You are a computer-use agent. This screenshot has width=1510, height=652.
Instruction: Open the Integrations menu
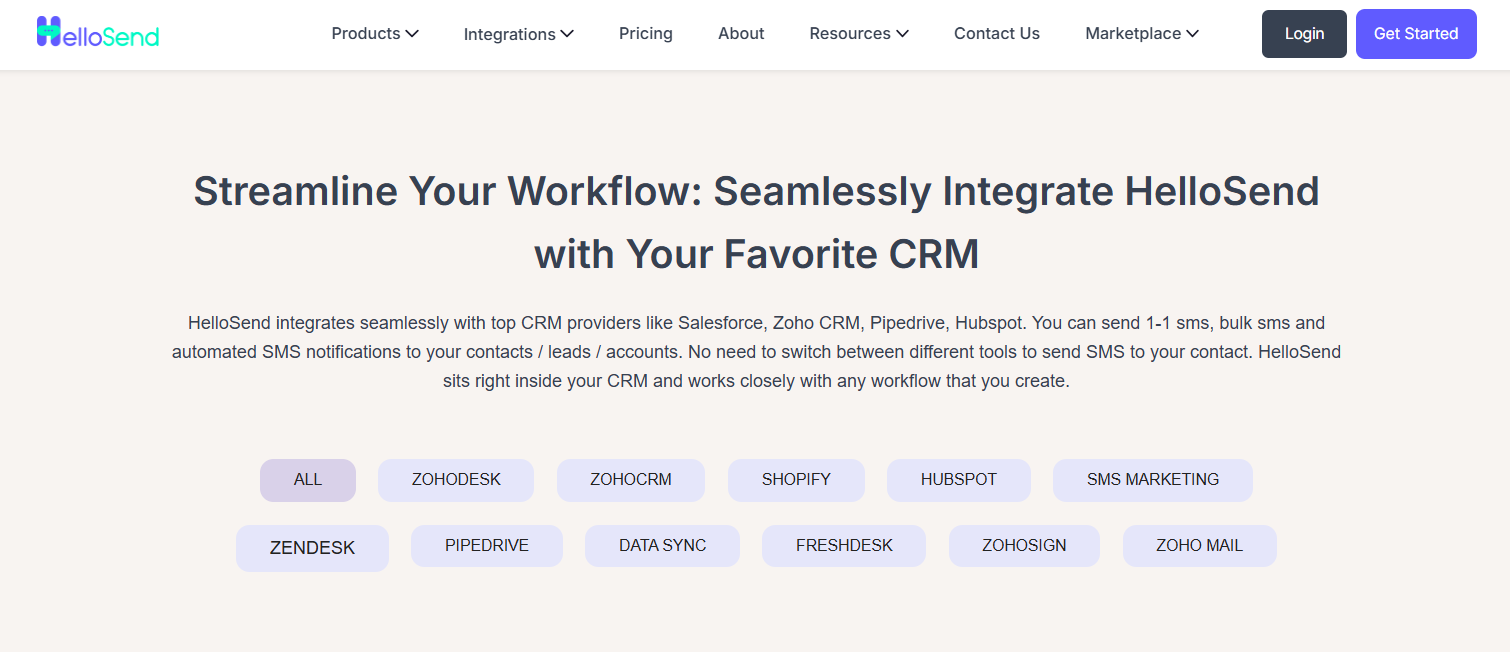coord(518,34)
